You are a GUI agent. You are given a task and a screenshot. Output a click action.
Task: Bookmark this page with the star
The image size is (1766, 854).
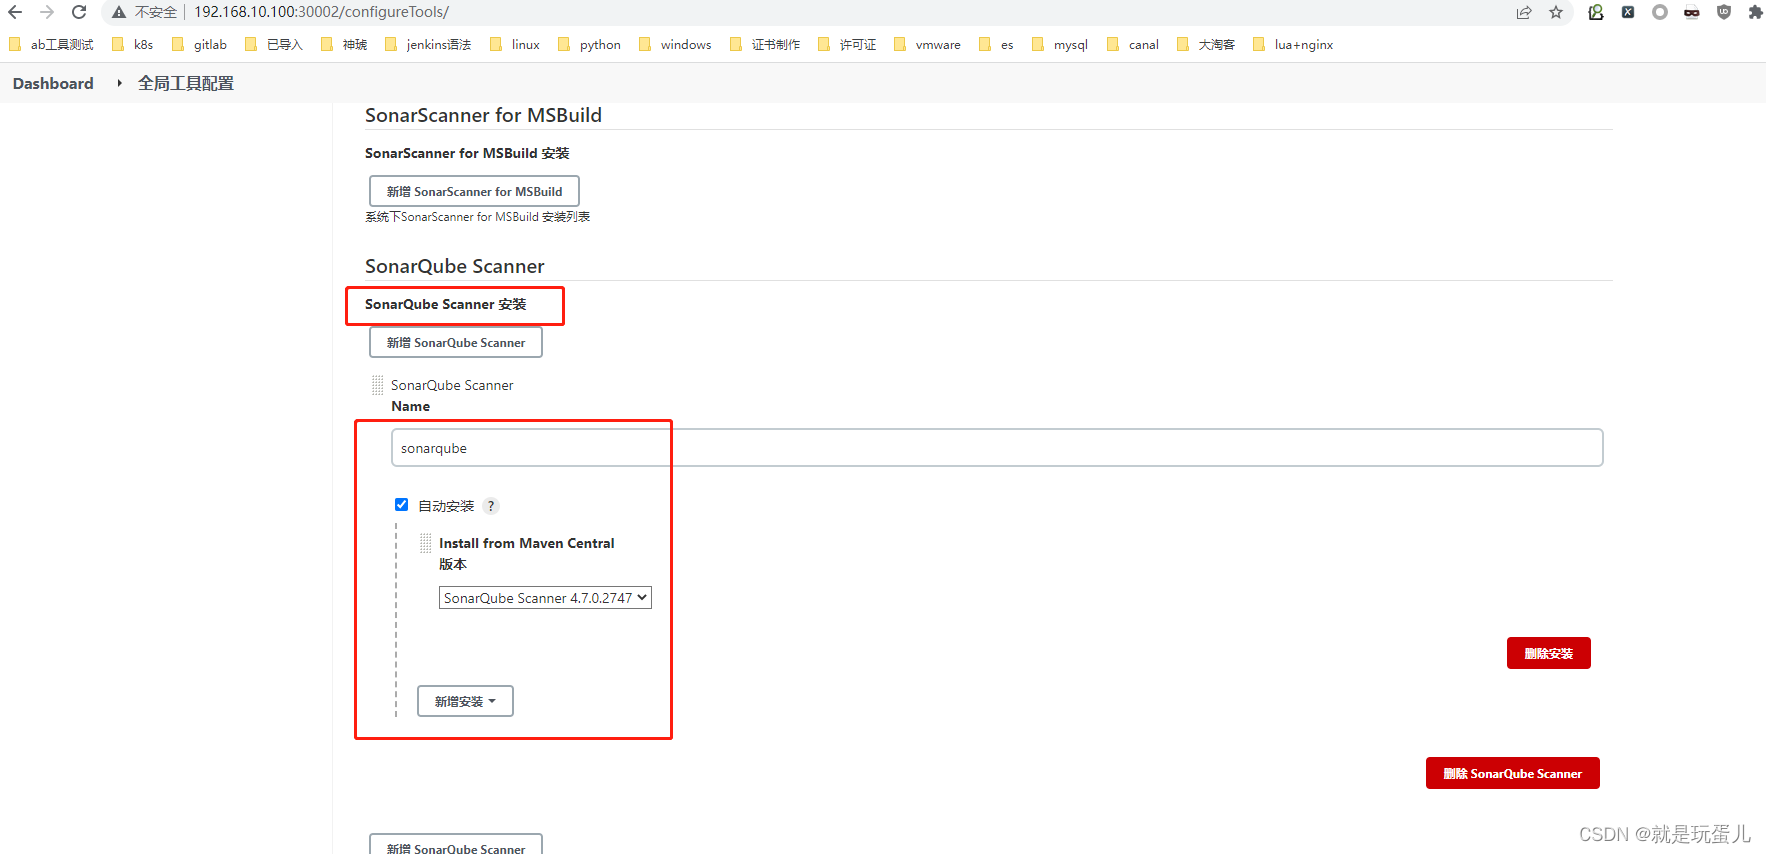pos(1556,12)
